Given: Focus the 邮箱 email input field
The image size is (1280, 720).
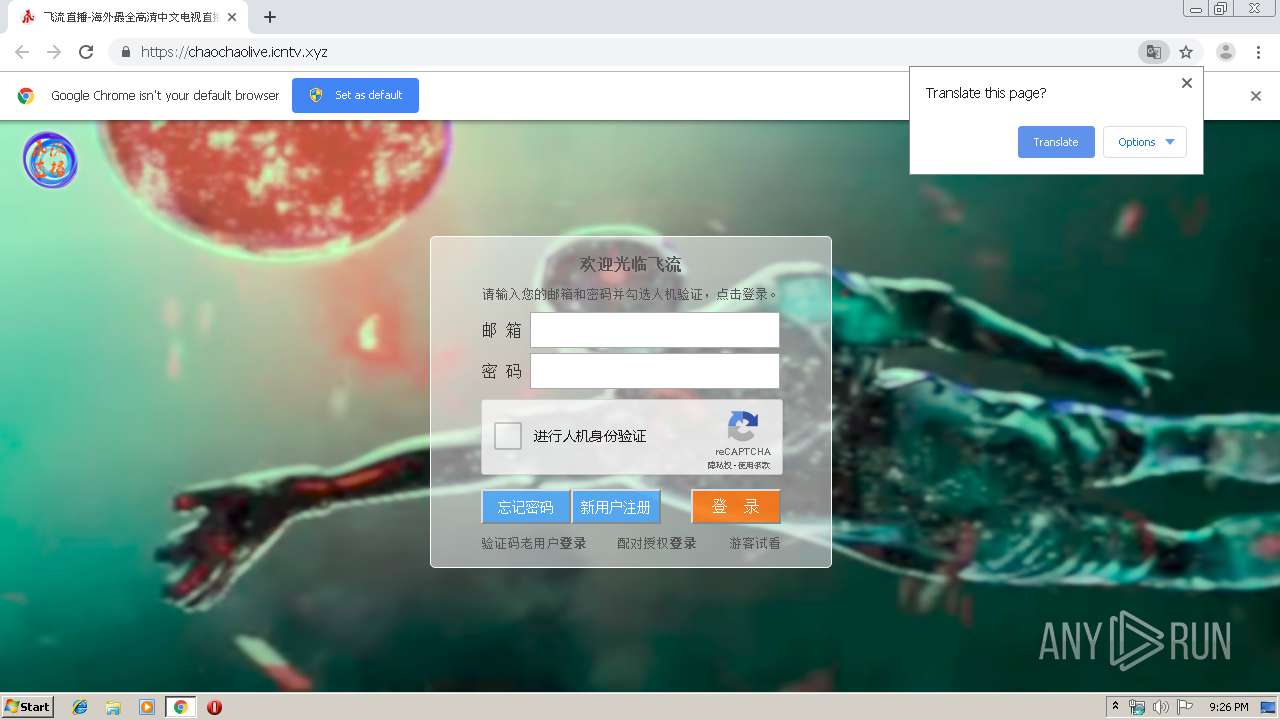Looking at the screenshot, I should pos(655,330).
